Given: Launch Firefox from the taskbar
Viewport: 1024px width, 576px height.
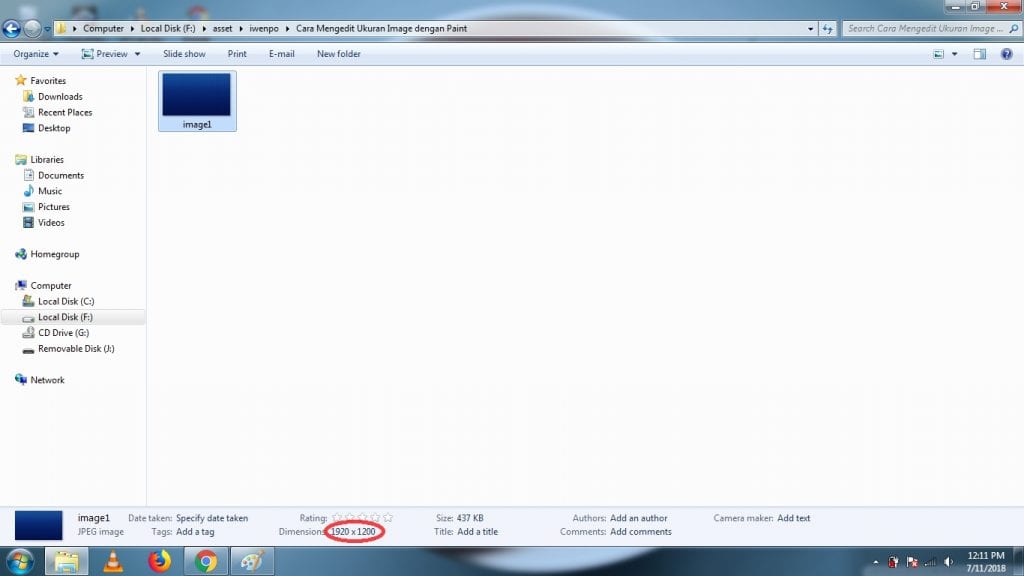Looking at the screenshot, I should point(159,562).
